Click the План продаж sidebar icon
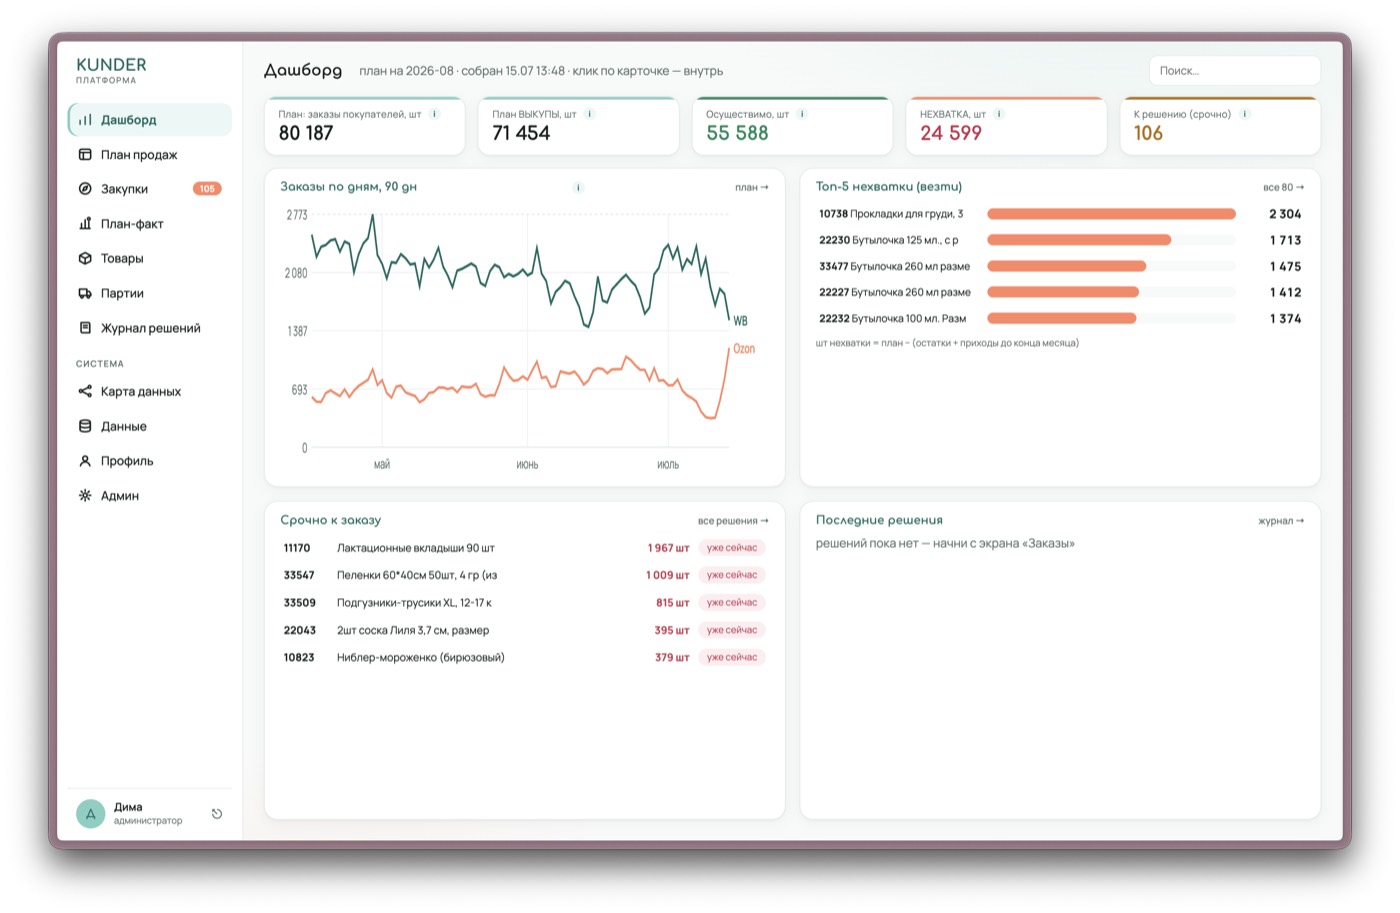The width and height of the screenshot is (1400, 913). (x=85, y=154)
